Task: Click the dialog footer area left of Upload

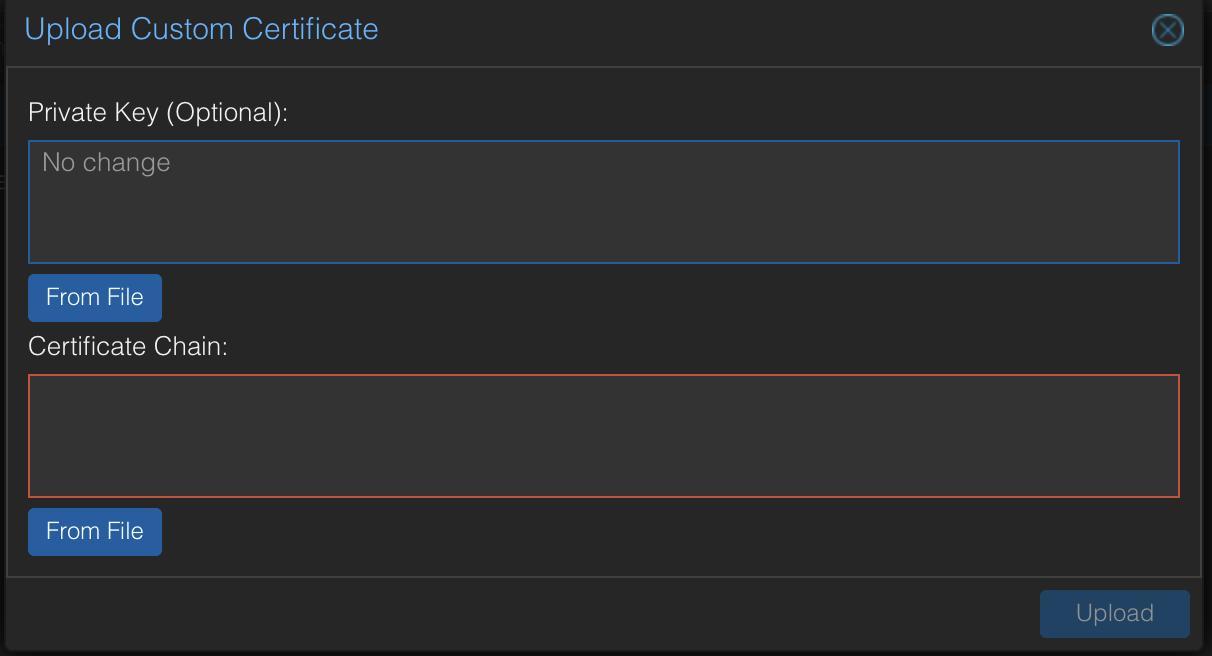Action: click(520, 613)
